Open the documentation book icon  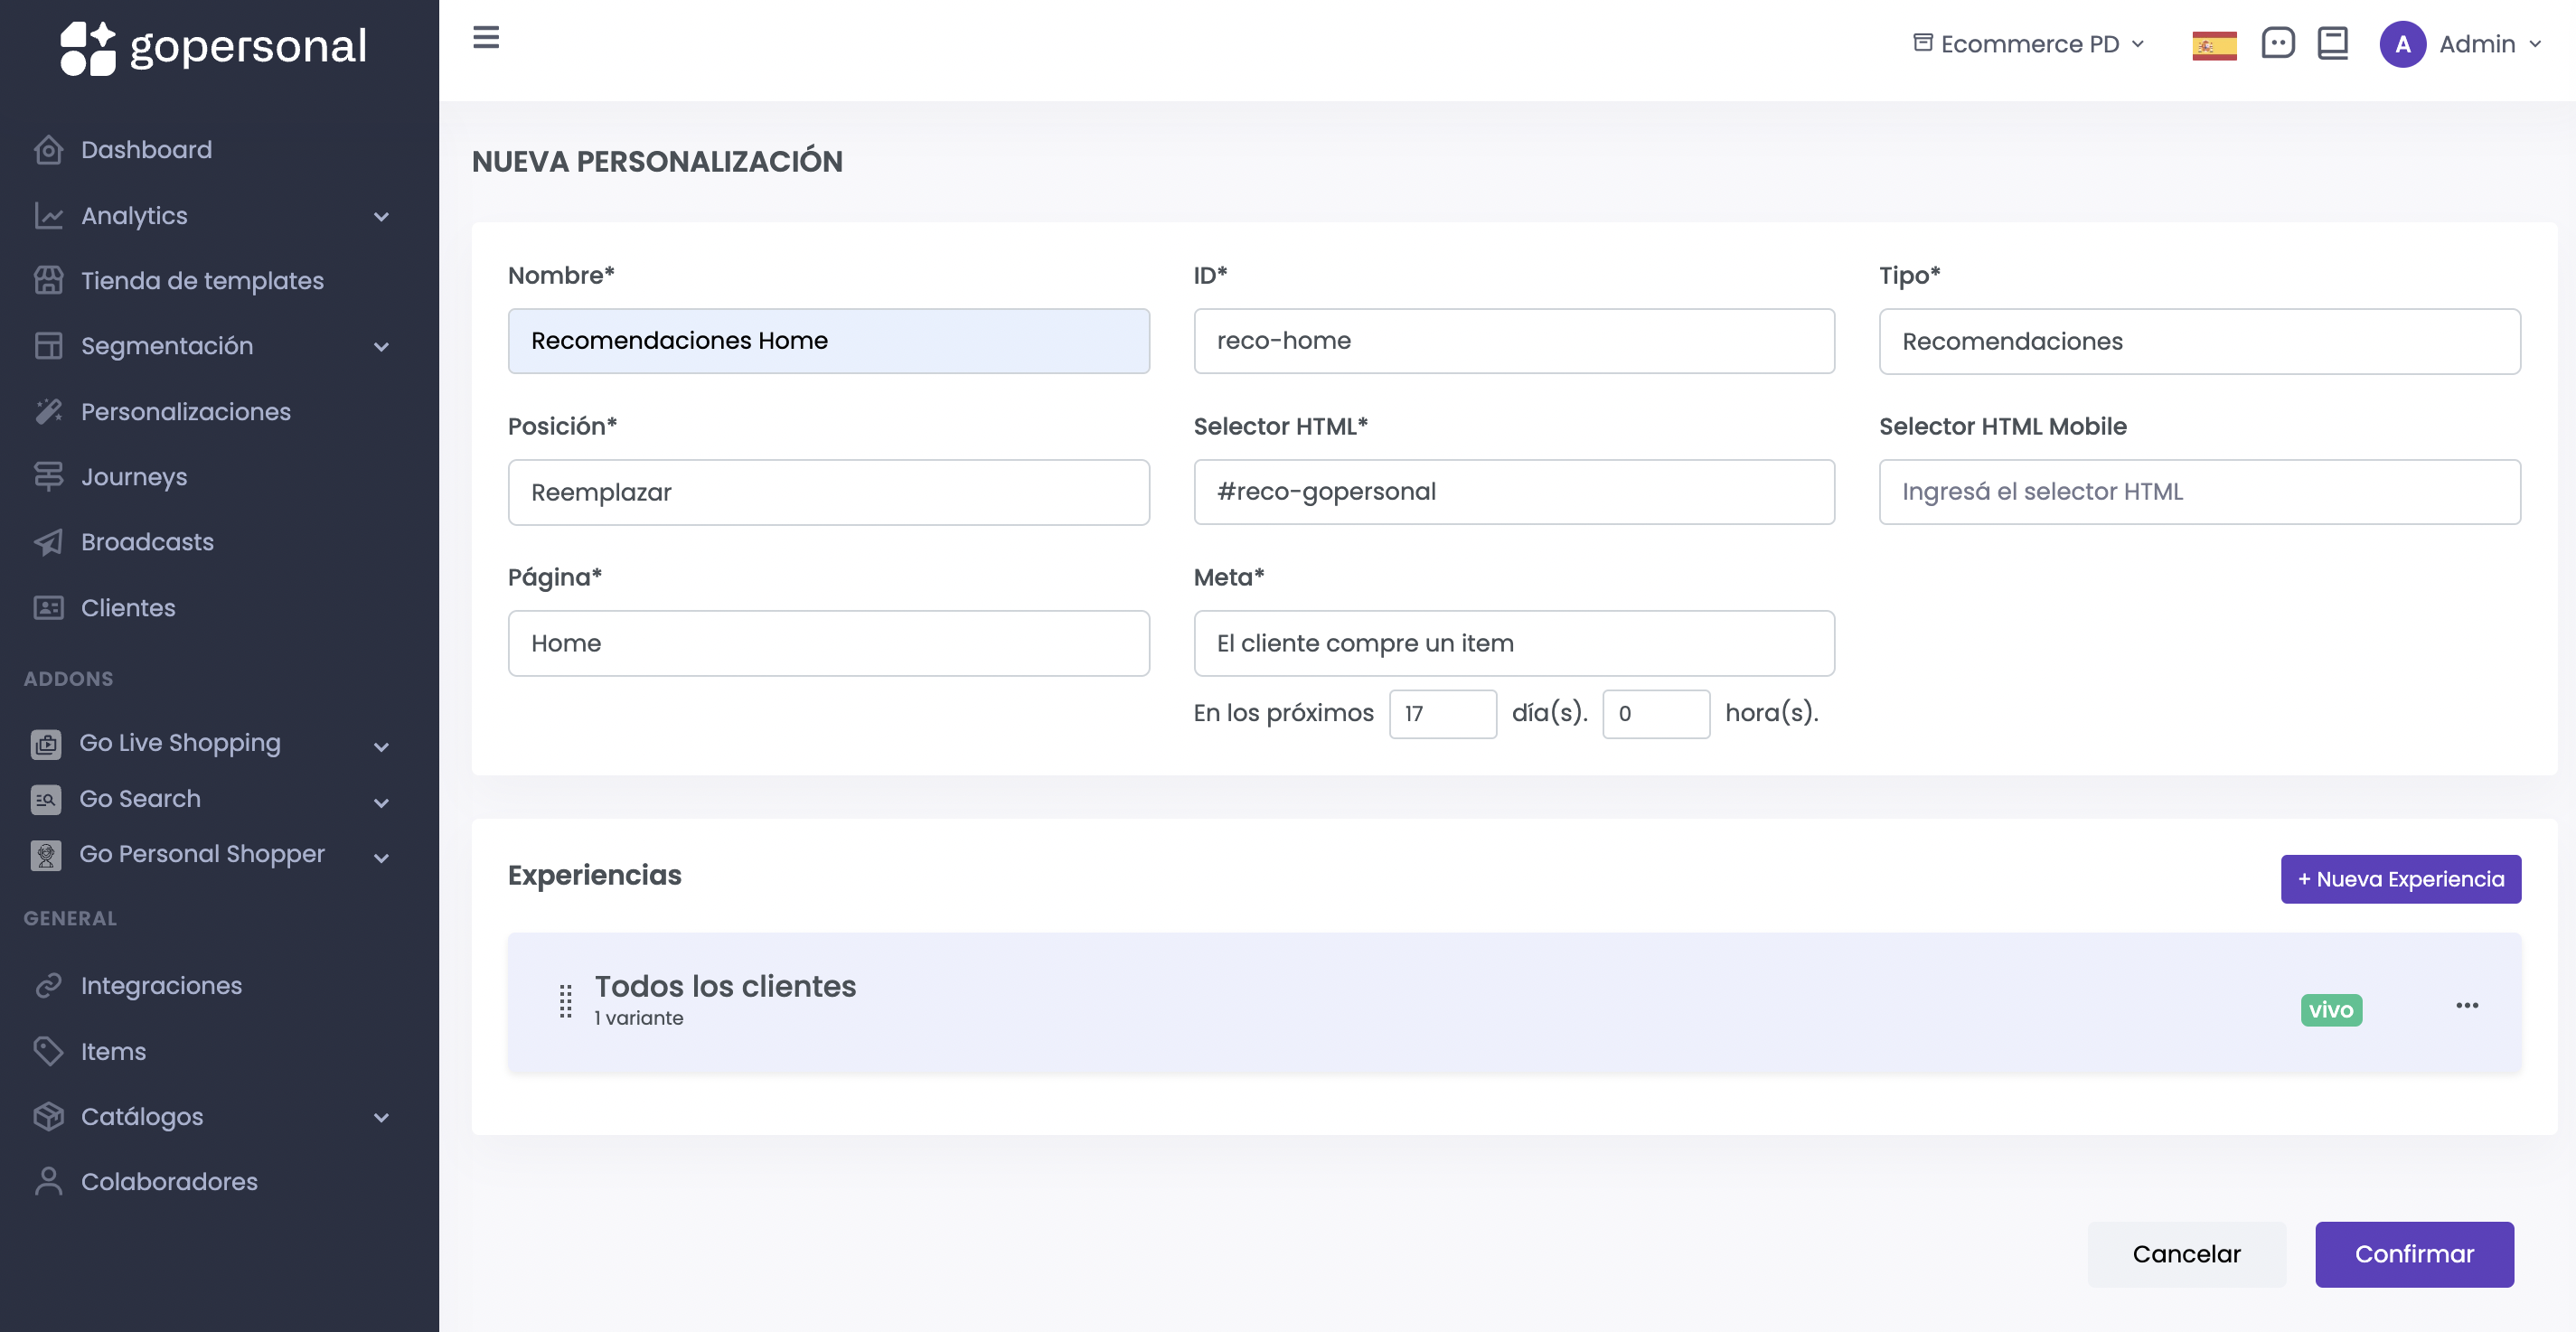pos(2332,43)
